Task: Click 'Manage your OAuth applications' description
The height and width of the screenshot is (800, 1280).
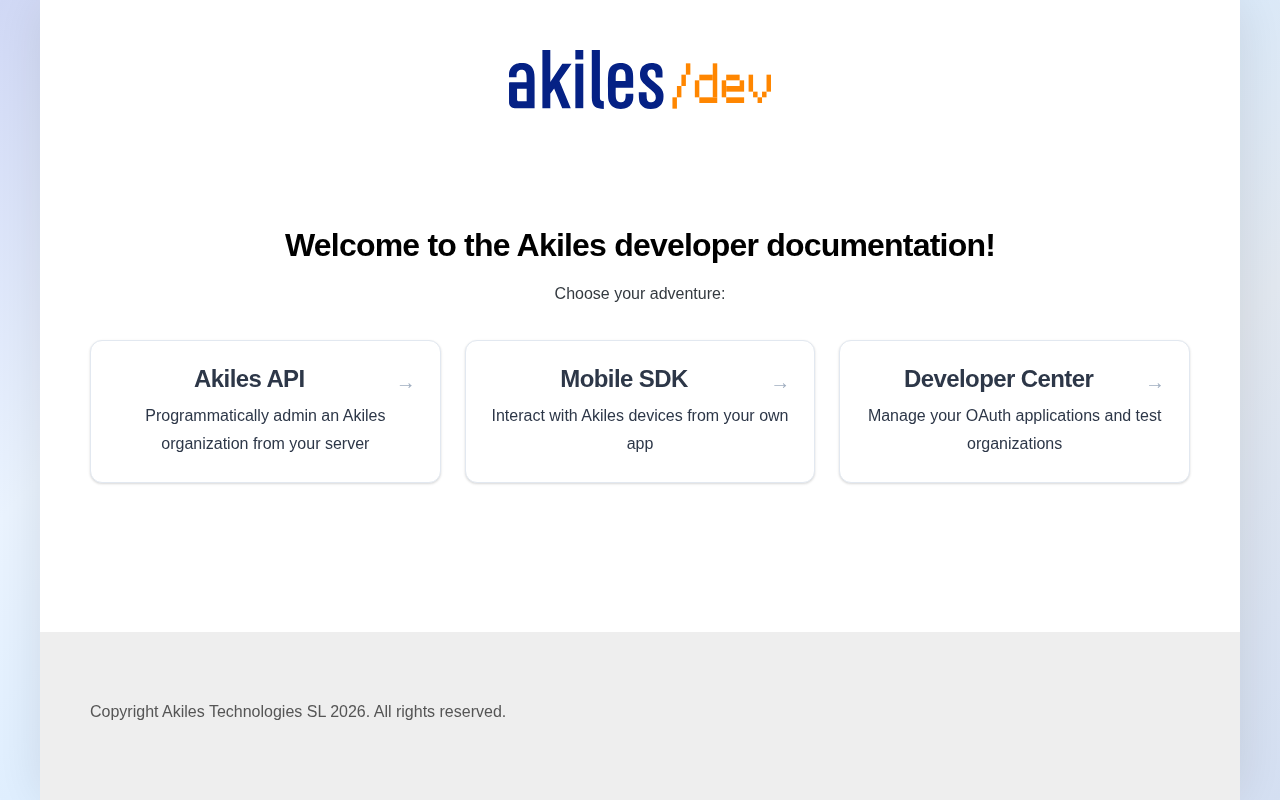Action: (1014, 430)
